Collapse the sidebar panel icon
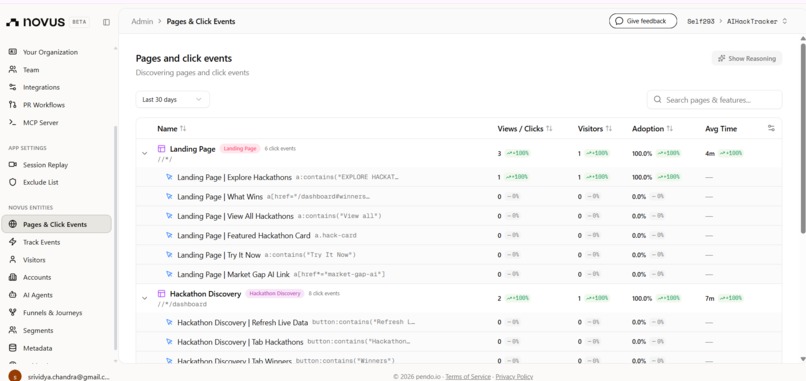 tap(106, 22)
